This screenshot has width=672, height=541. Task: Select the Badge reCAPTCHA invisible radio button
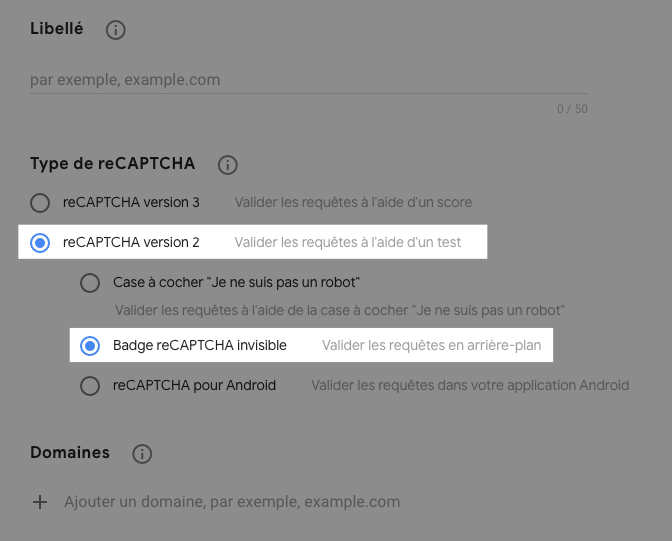pos(90,346)
